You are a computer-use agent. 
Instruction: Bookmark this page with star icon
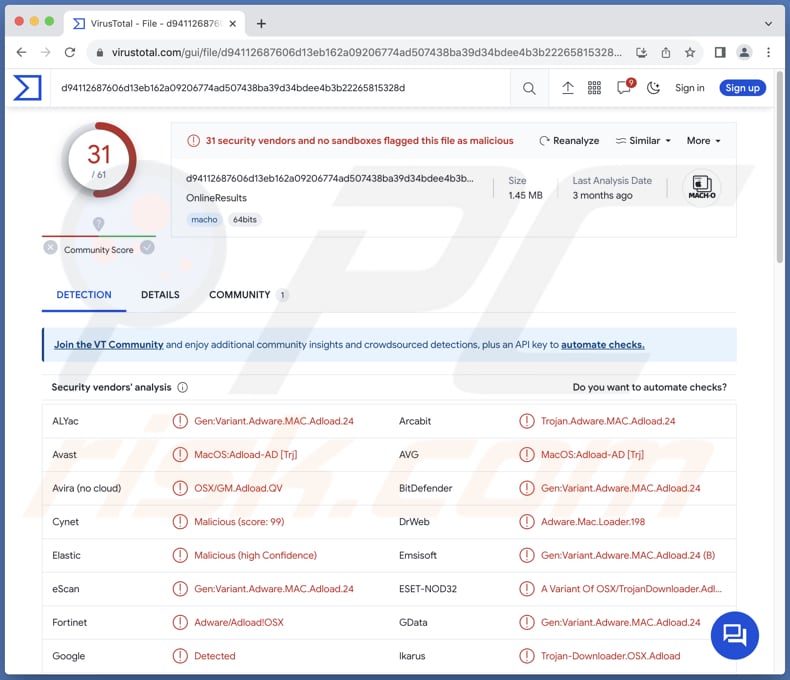click(690, 52)
